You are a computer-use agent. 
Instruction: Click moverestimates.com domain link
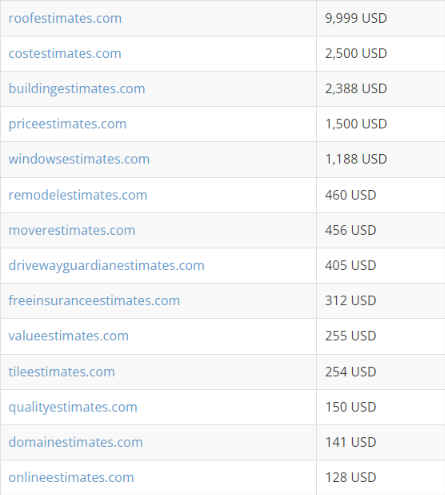(72, 230)
